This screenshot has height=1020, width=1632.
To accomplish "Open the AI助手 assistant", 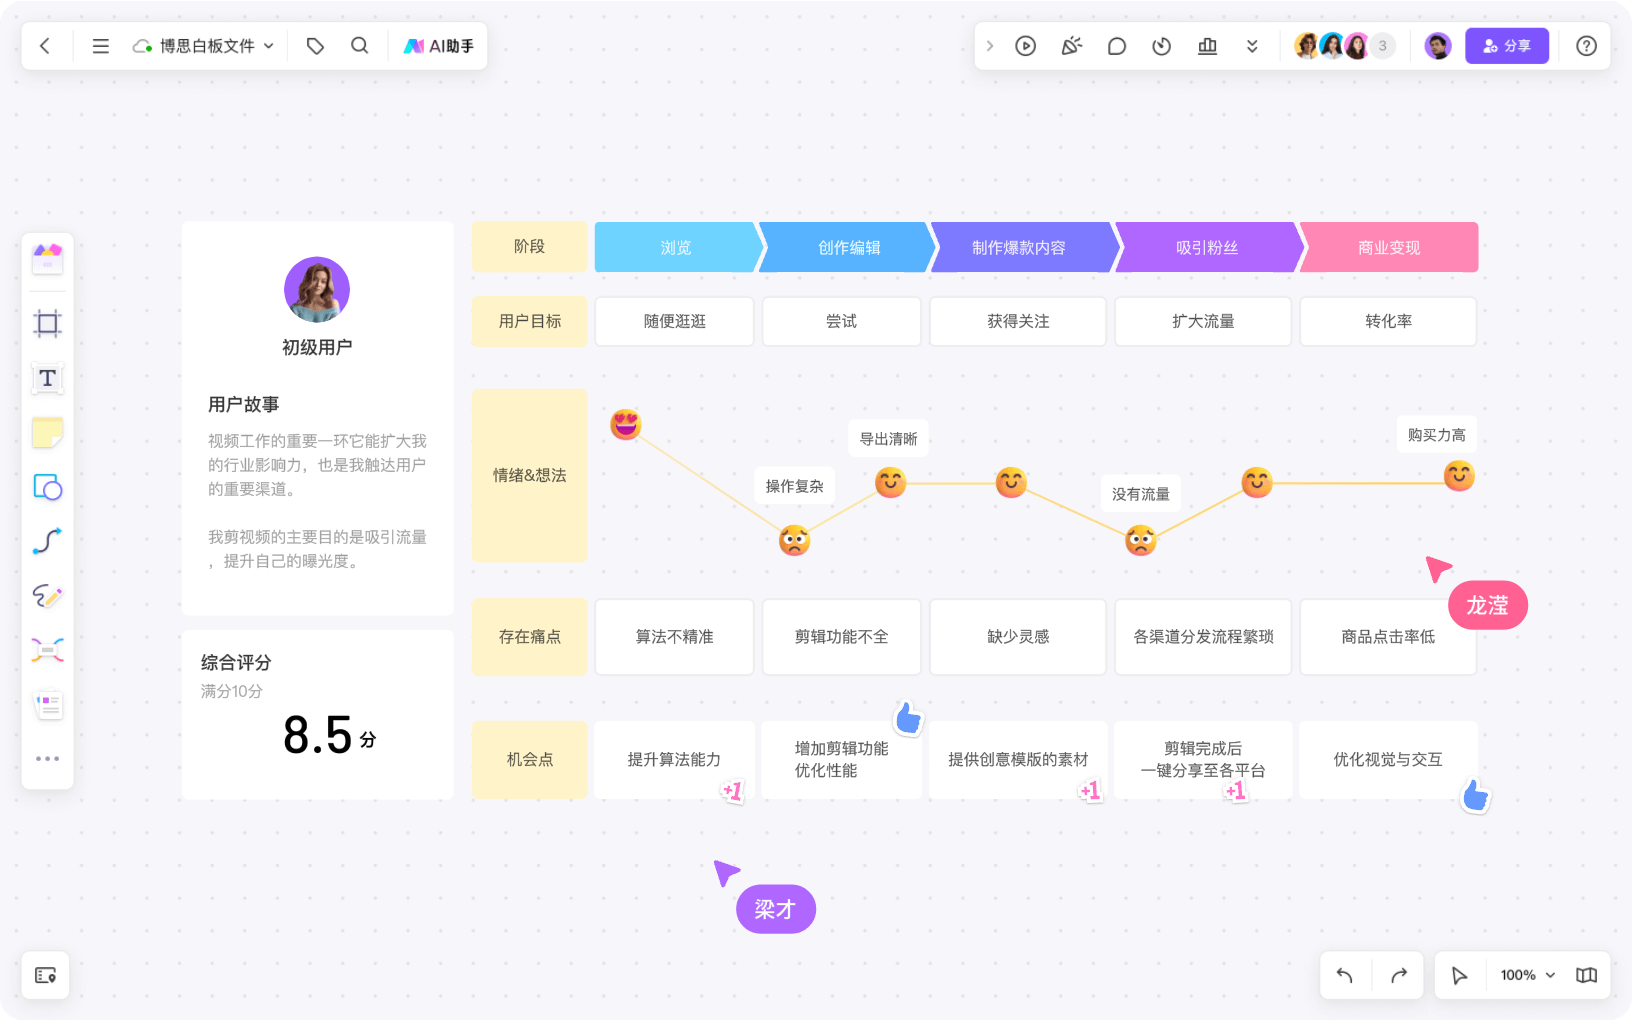I will pos(438,45).
